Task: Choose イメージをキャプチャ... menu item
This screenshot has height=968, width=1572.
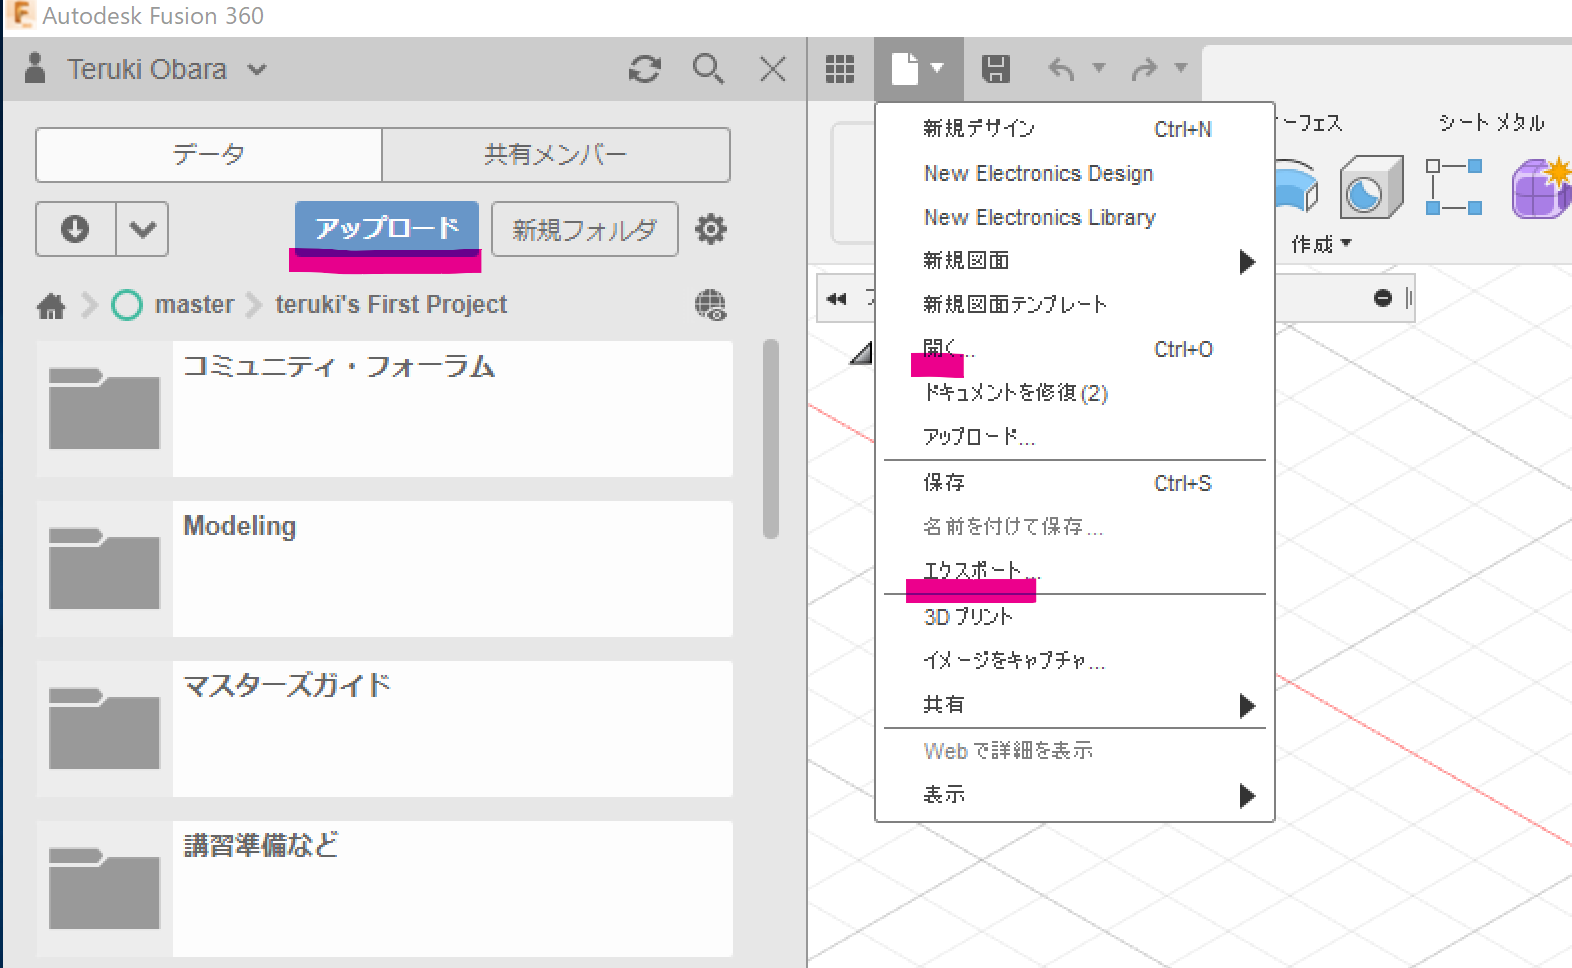Action: click(x=1074, y=661)
